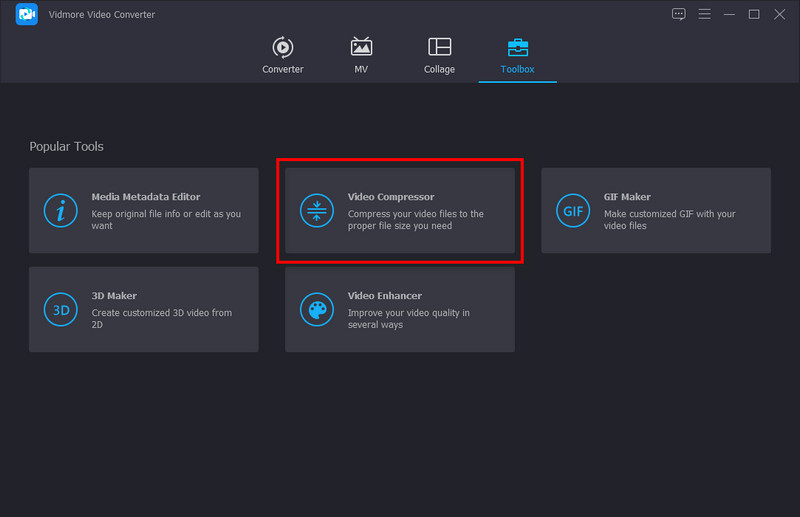Open the 3D Maker tool title
800x517 pixels.
[x=114, y=296]
